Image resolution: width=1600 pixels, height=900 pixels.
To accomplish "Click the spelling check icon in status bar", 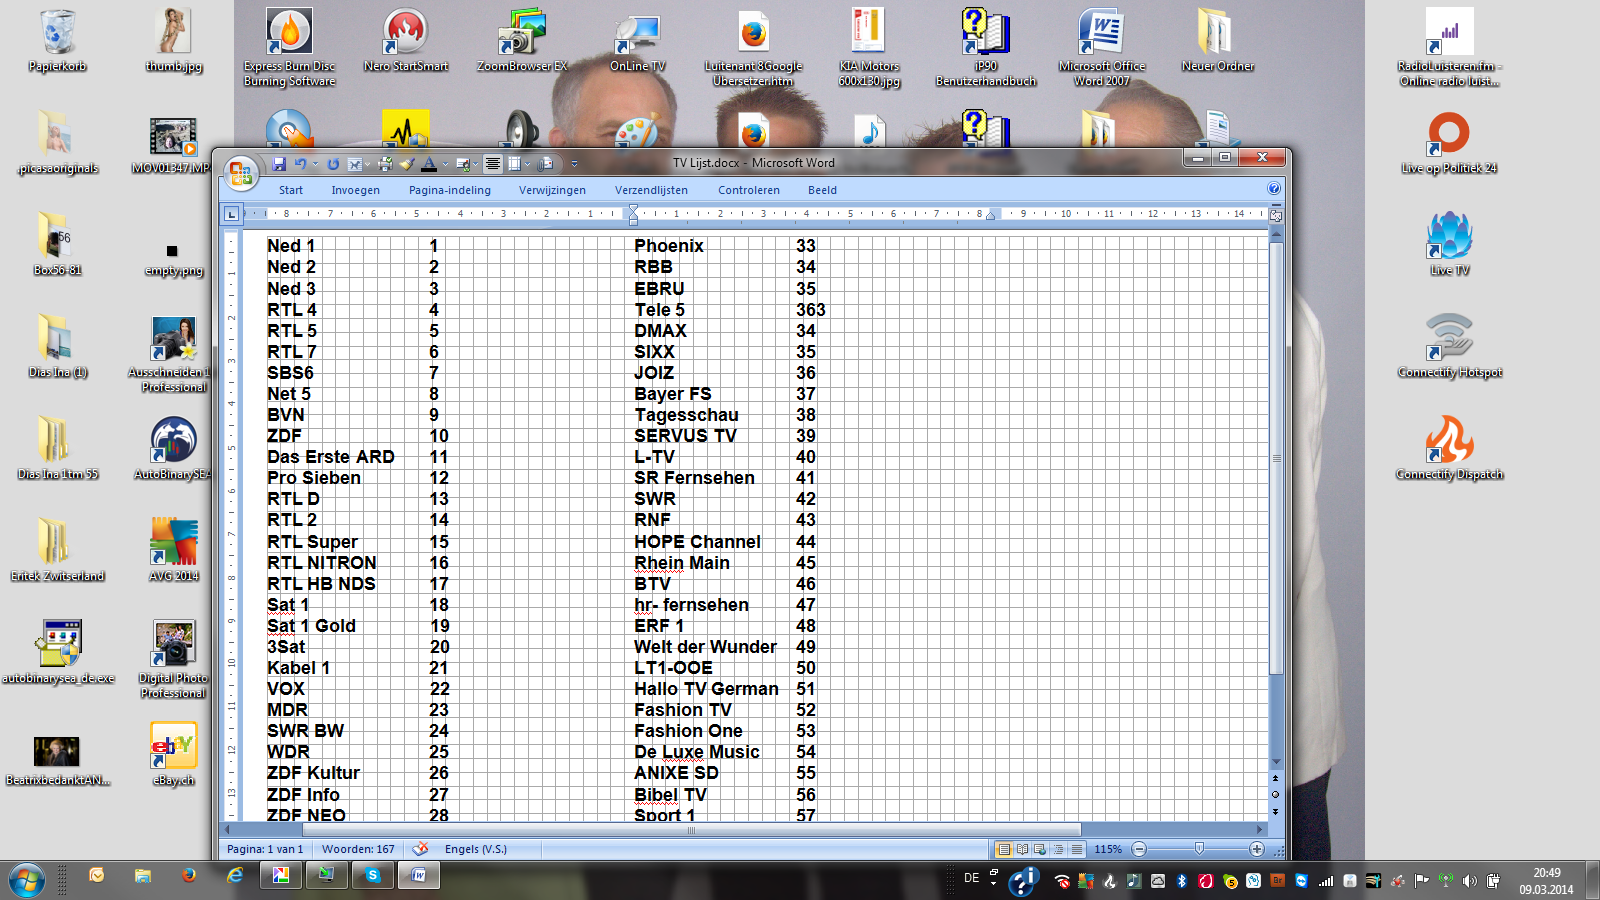I will [421, 849].
